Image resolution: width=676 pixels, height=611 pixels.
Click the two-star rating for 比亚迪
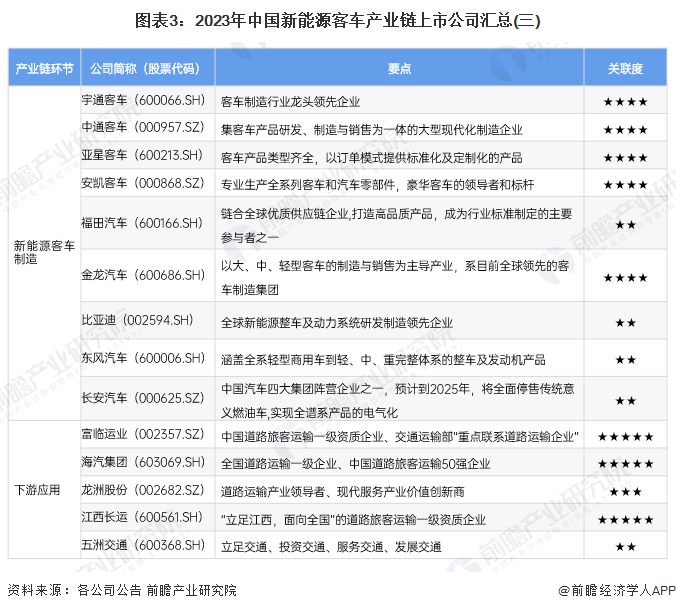pos(626,323)
